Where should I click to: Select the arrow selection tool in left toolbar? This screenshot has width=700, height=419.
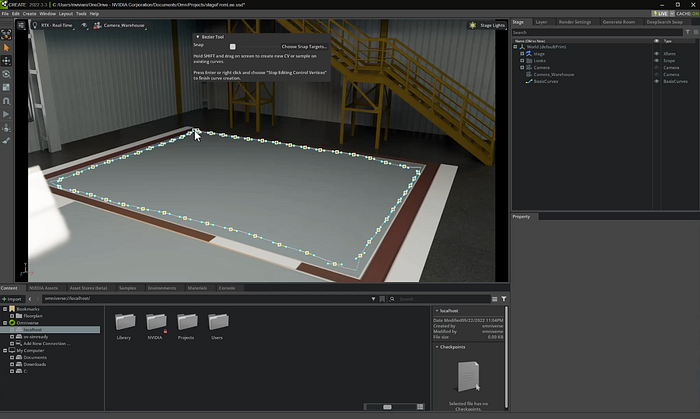point(6,46)
